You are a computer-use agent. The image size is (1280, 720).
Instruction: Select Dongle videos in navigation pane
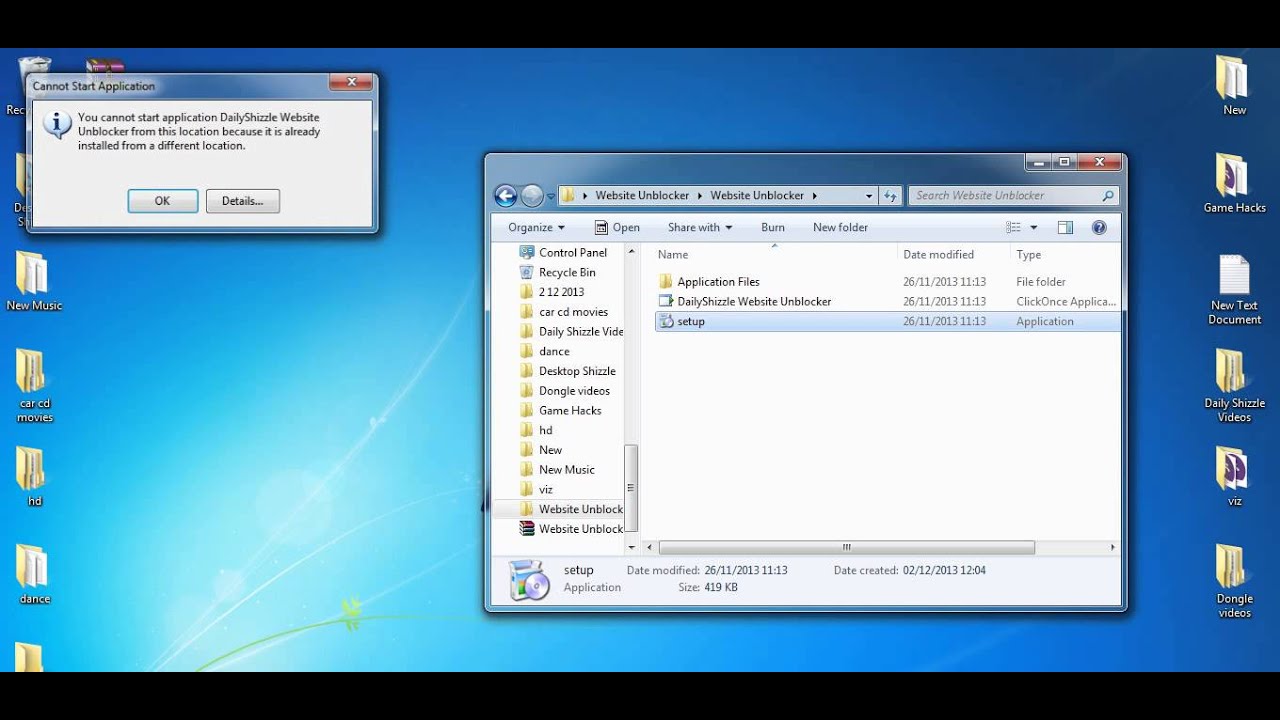573,391
